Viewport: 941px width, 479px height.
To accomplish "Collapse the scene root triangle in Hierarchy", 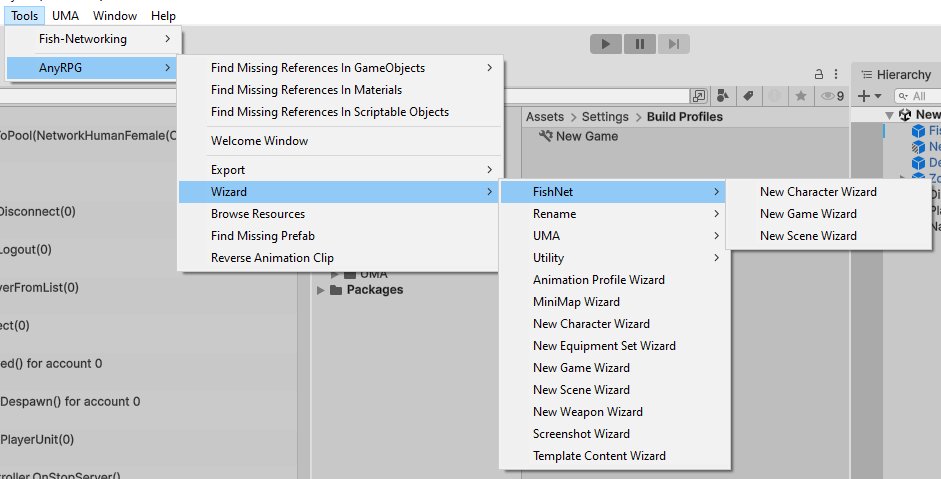I will coord(889,115).
